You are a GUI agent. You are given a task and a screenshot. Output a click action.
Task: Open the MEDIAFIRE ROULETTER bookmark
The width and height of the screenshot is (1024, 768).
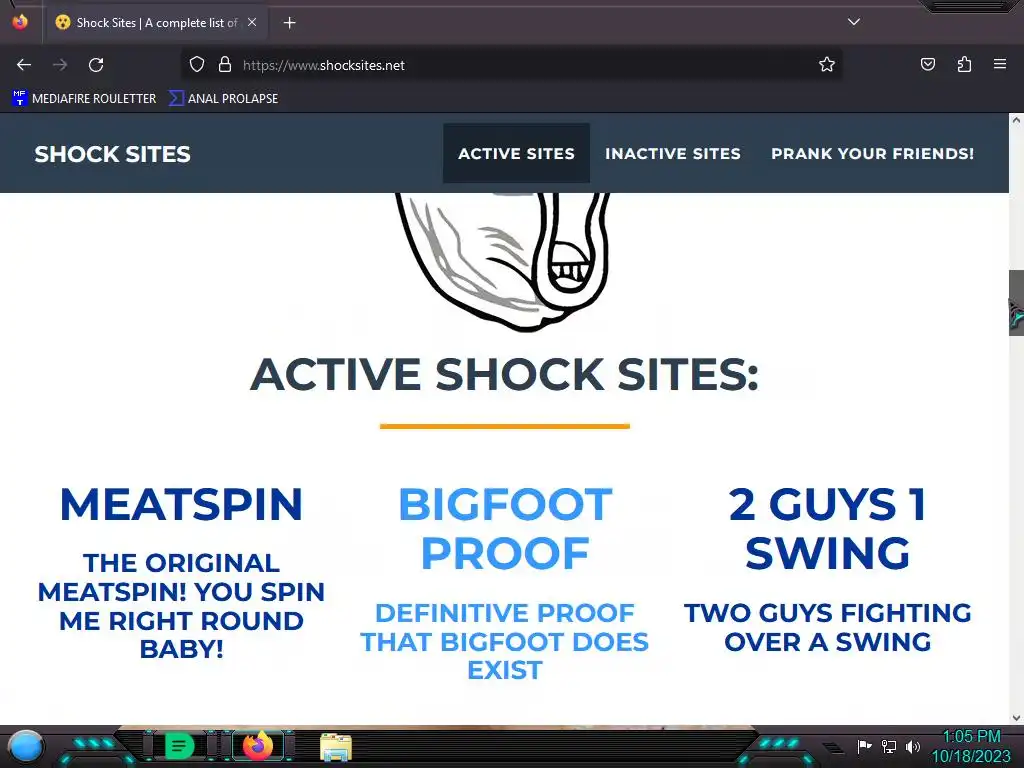coord(84,99)
